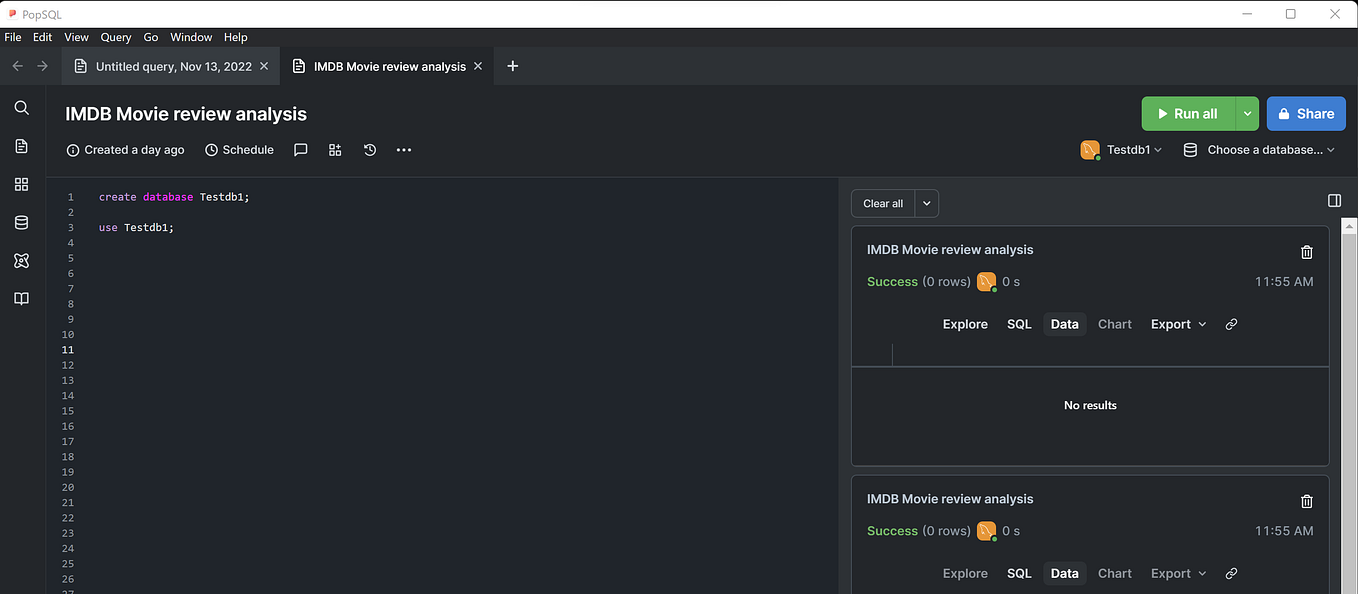1358x594 pixels.
Task: Open the comments speech bubble icon
Action: pyautogui.click(x=300, y=150)
